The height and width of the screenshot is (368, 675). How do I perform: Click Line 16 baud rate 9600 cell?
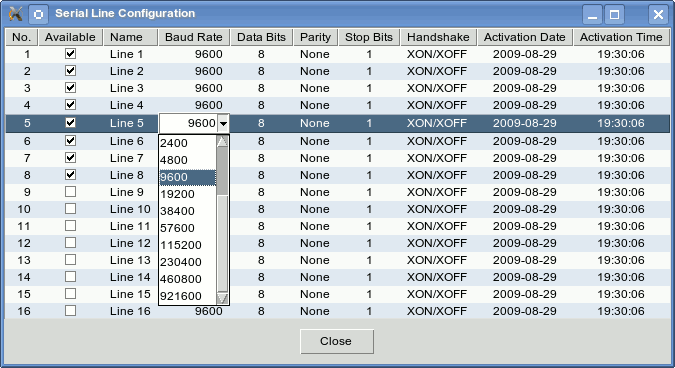click(194, 311)
